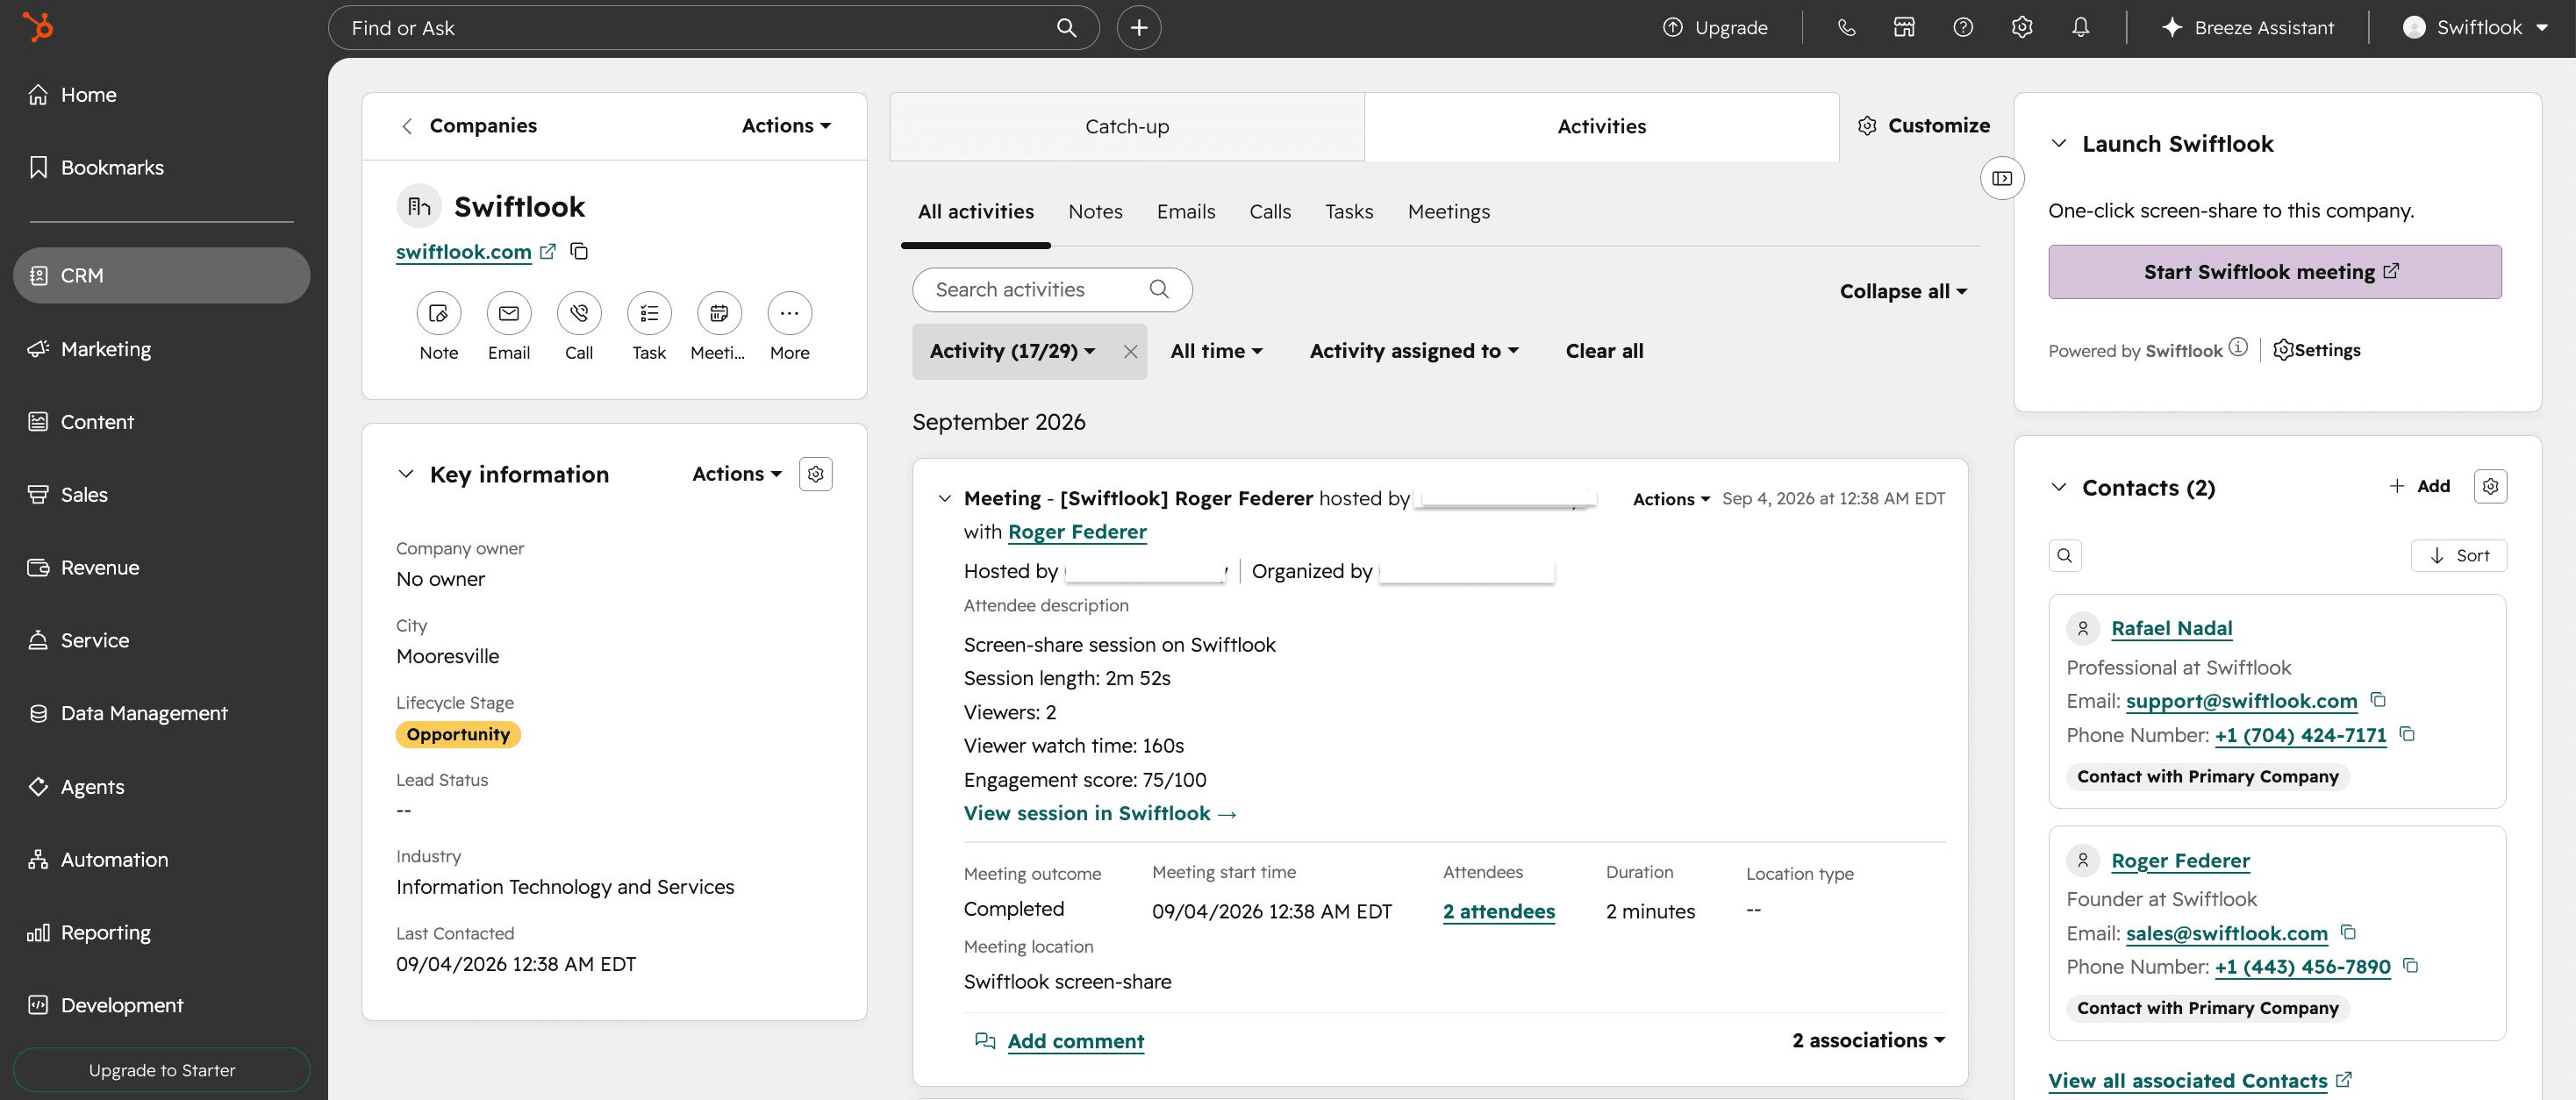Create a Task from the action row

tap(649, 314)
